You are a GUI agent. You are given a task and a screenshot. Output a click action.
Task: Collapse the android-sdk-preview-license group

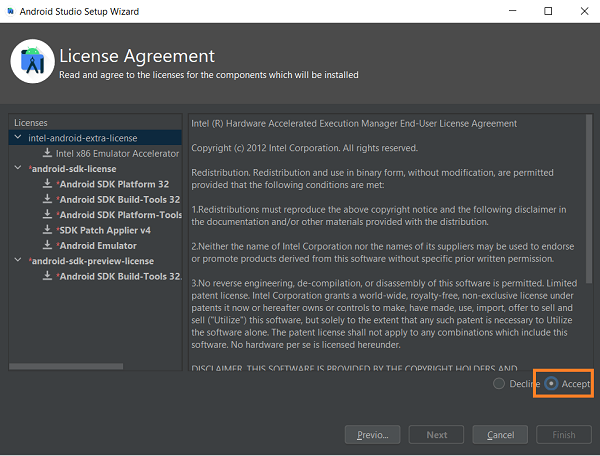[x=18, y=260]
